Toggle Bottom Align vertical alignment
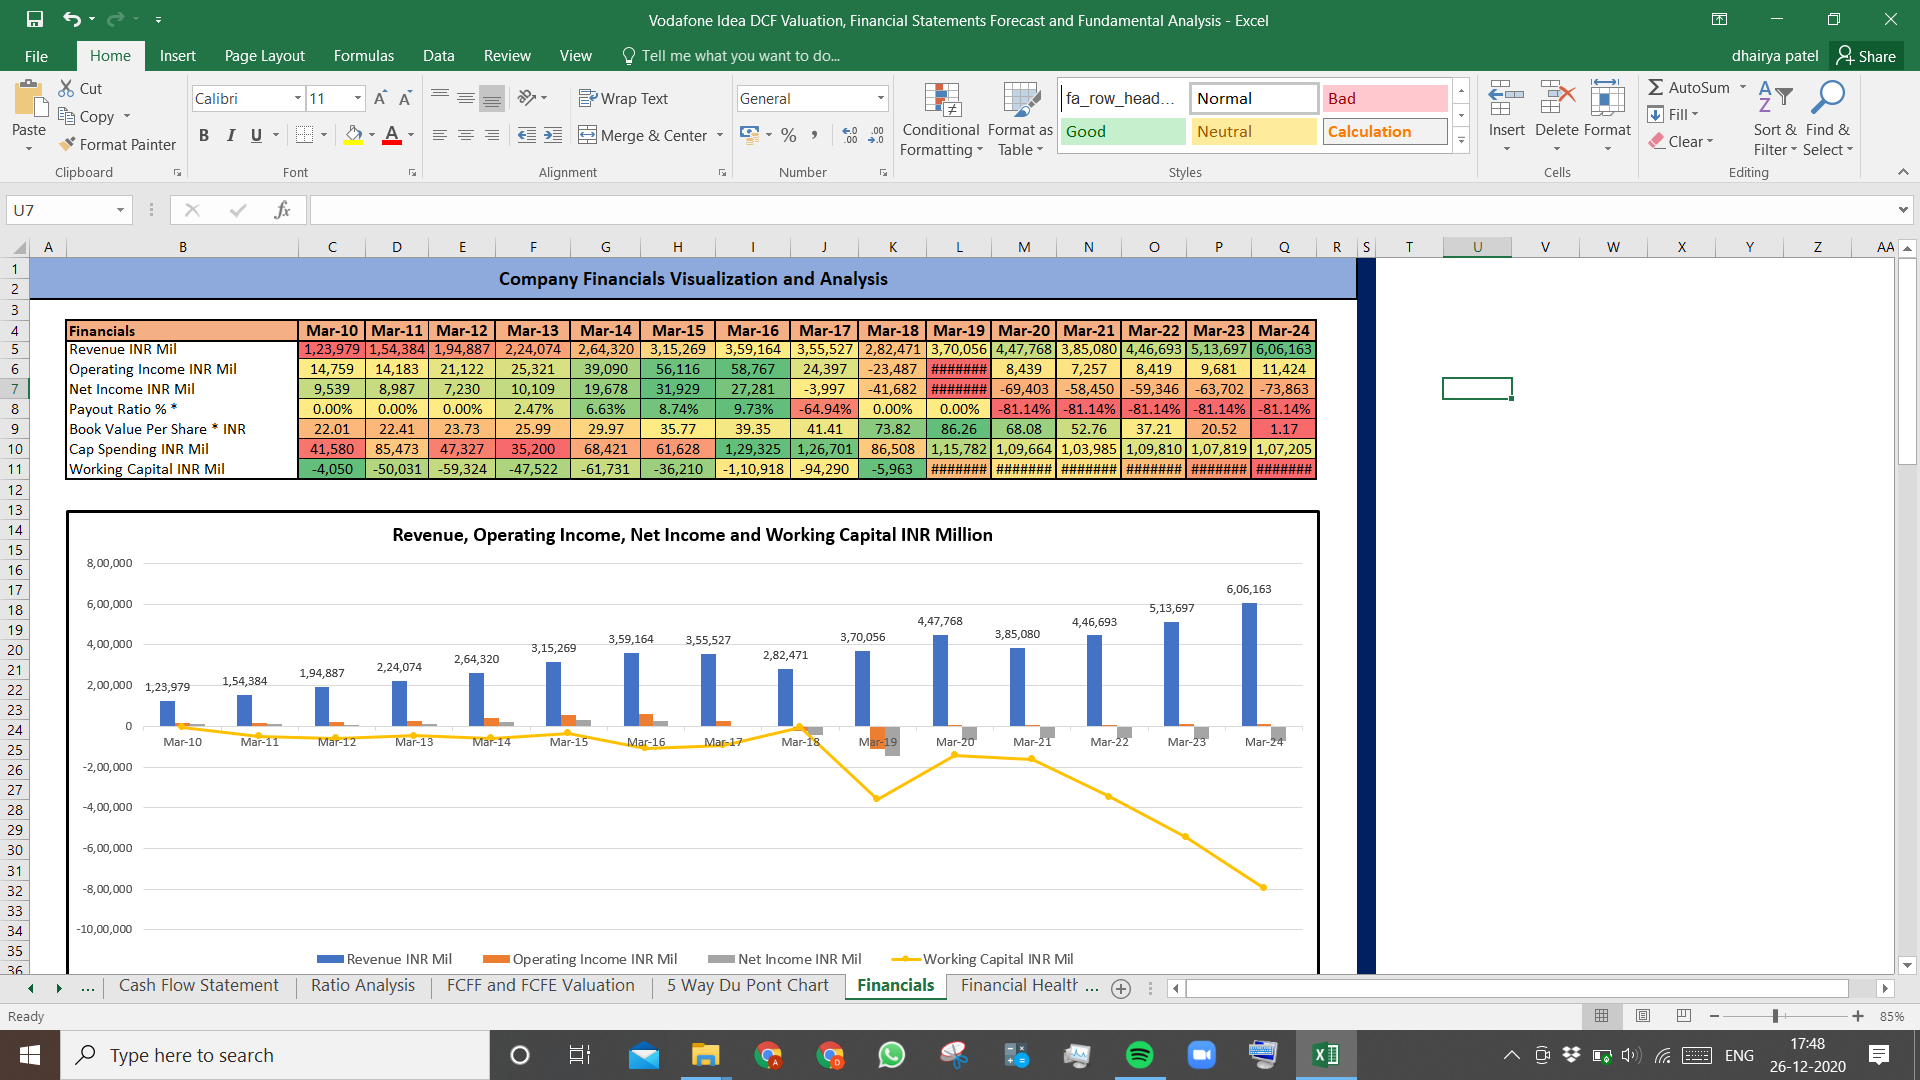The image size is (1920, 1080). [x=492, y=98]
